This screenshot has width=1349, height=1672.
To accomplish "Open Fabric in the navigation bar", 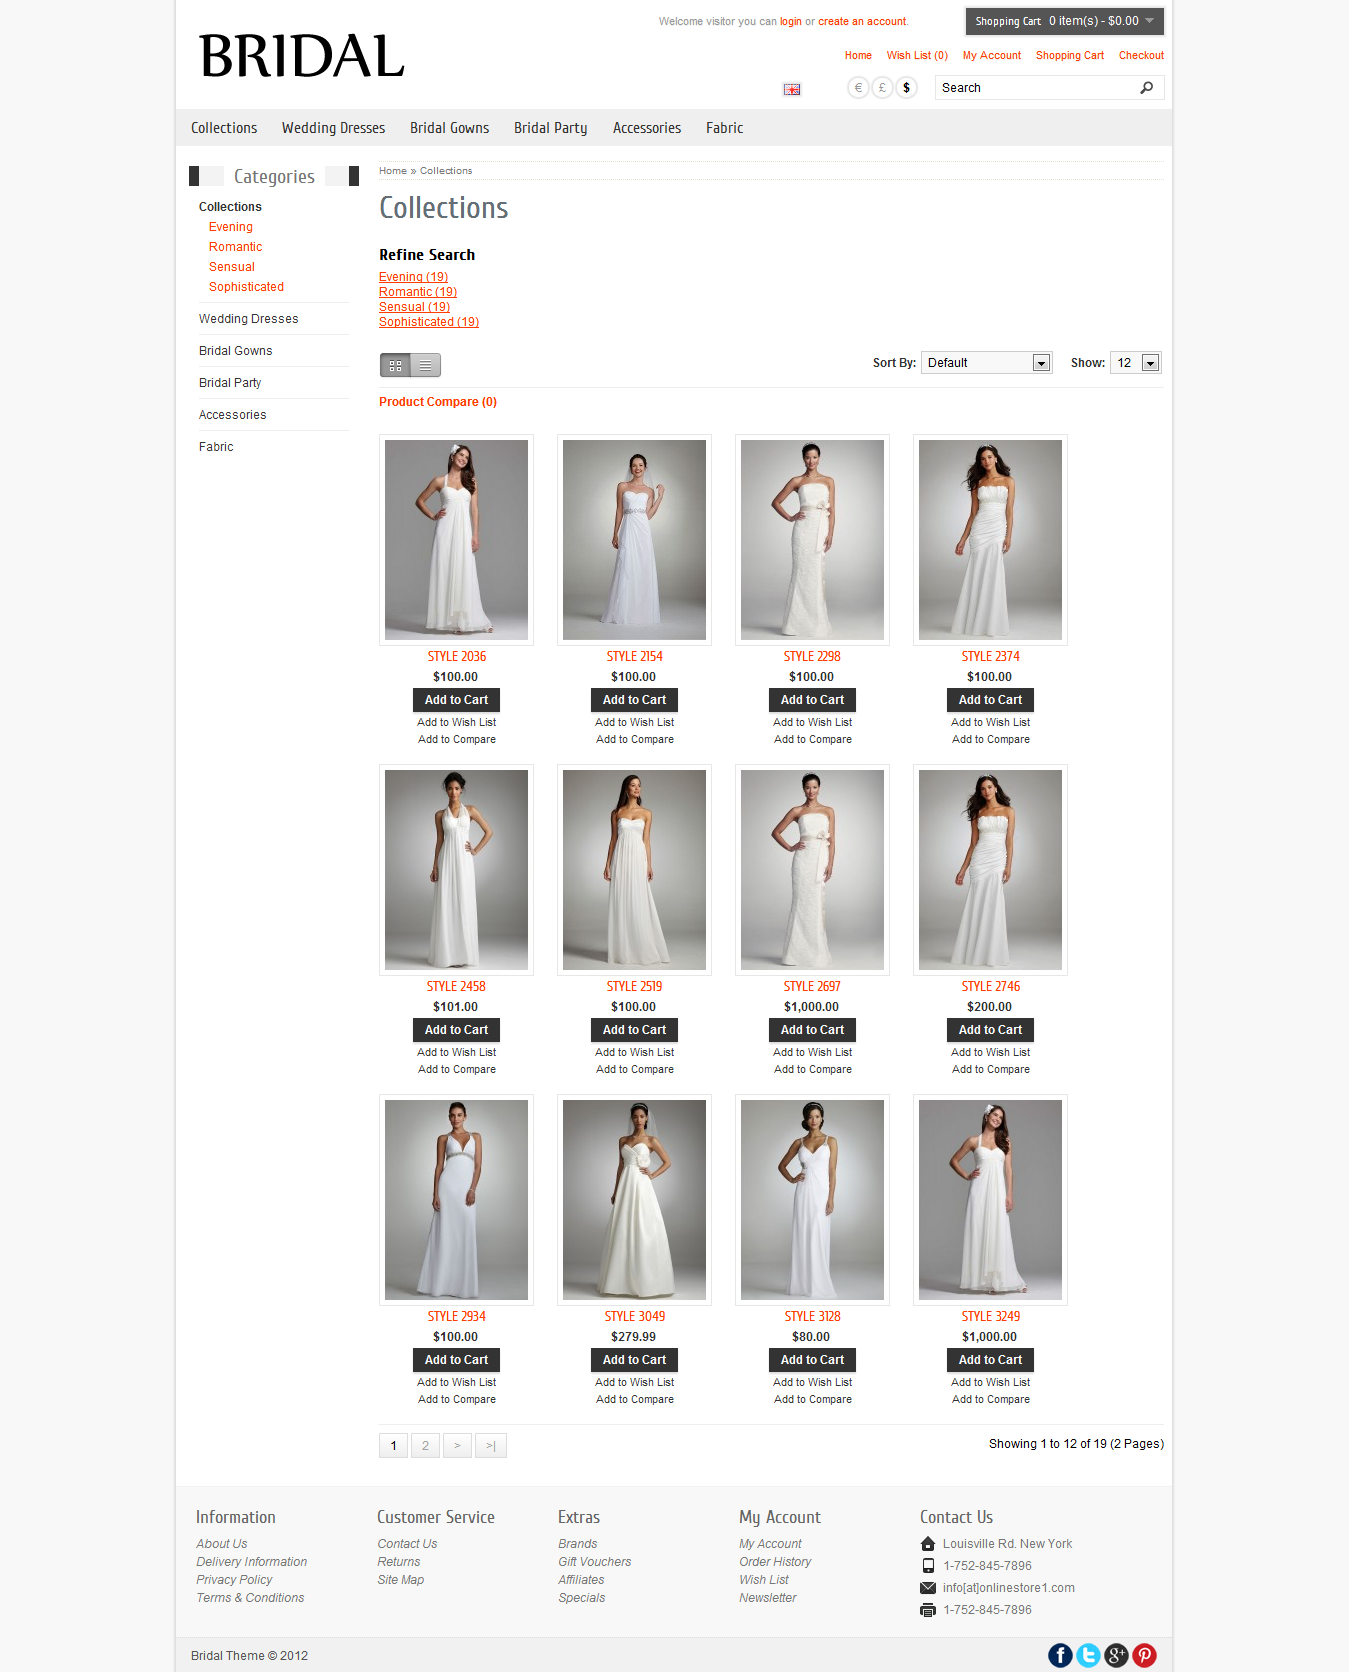I will click(x=724, y=128).
